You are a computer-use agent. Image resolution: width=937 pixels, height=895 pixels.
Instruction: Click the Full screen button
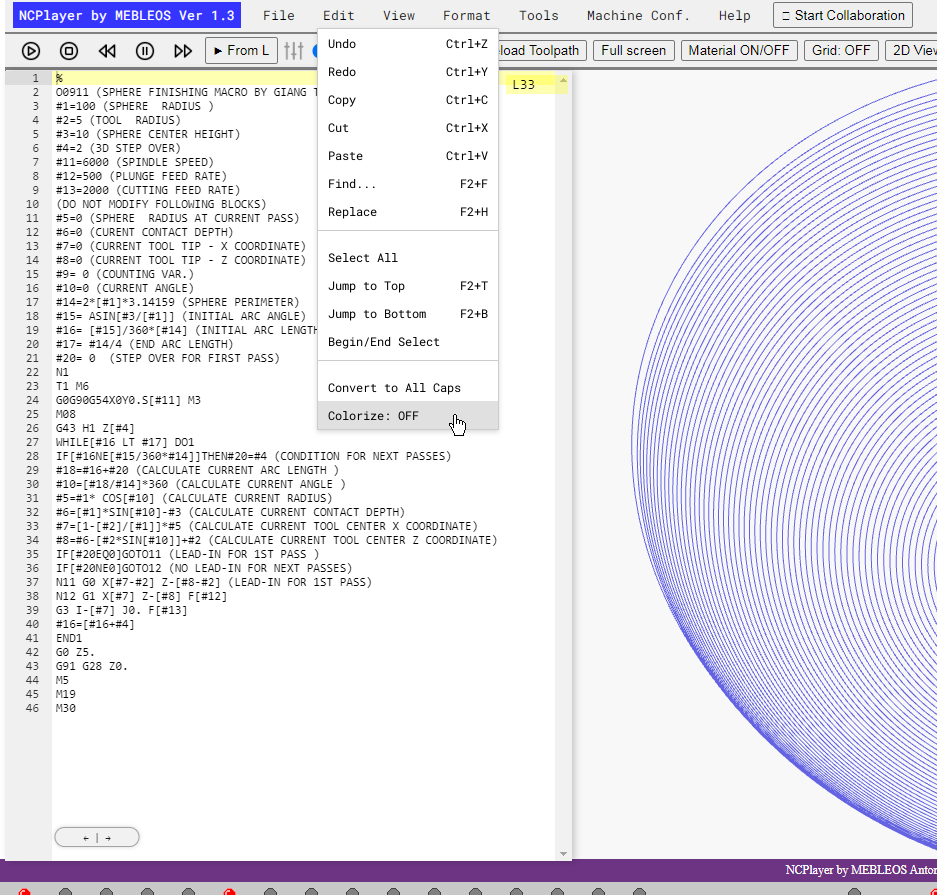coord(633,50)
